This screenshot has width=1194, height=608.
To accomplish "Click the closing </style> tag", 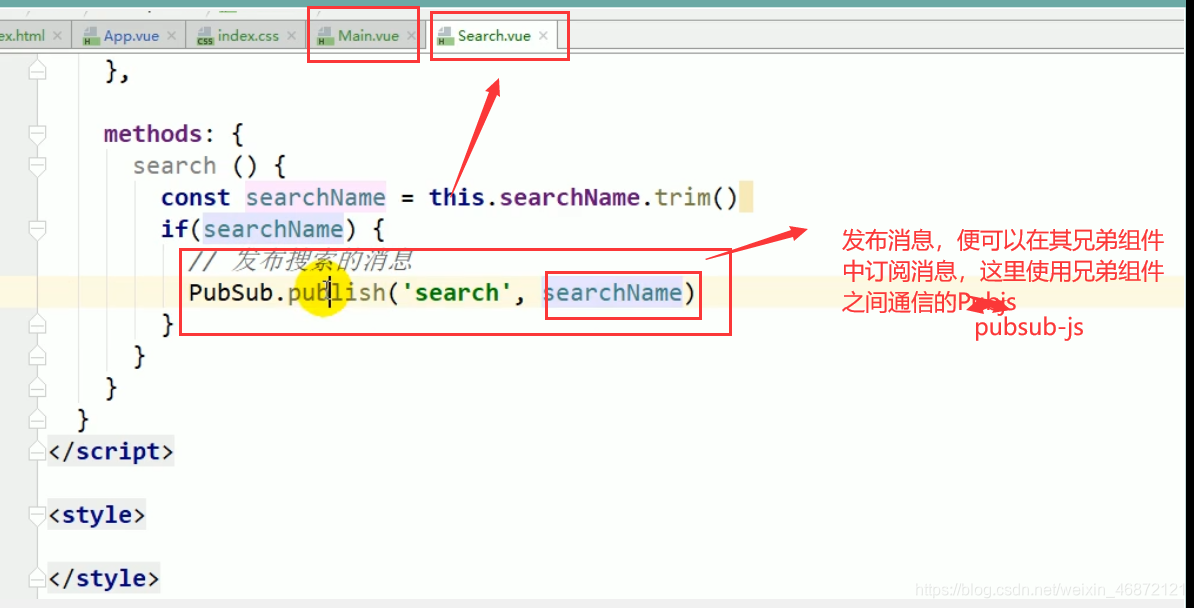I will [x=104, y=578].
